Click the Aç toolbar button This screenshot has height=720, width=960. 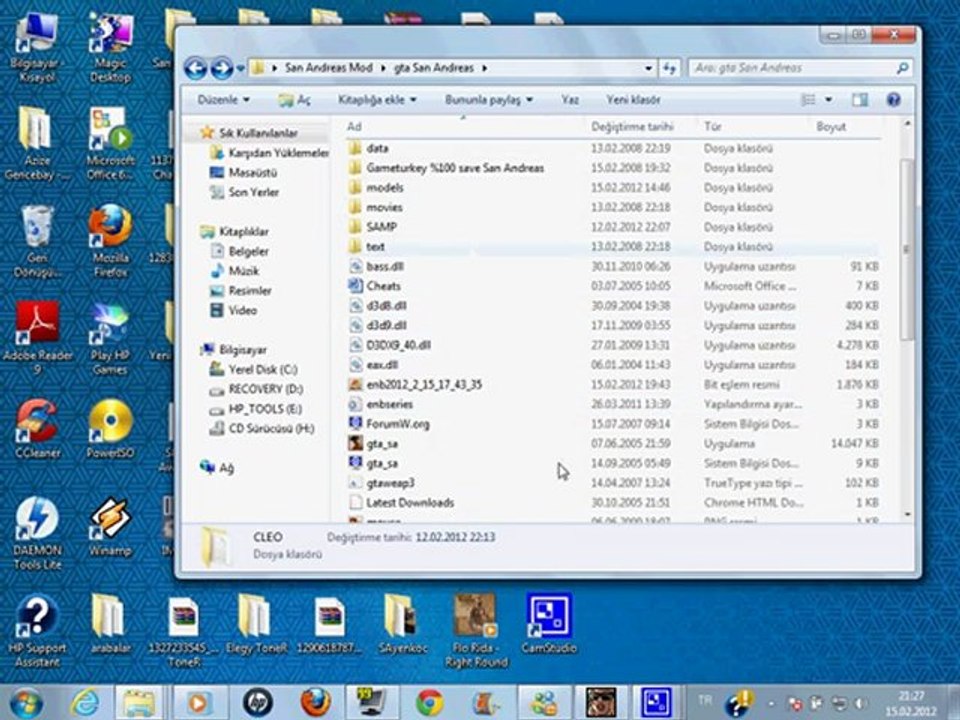(x=294, y=100)
